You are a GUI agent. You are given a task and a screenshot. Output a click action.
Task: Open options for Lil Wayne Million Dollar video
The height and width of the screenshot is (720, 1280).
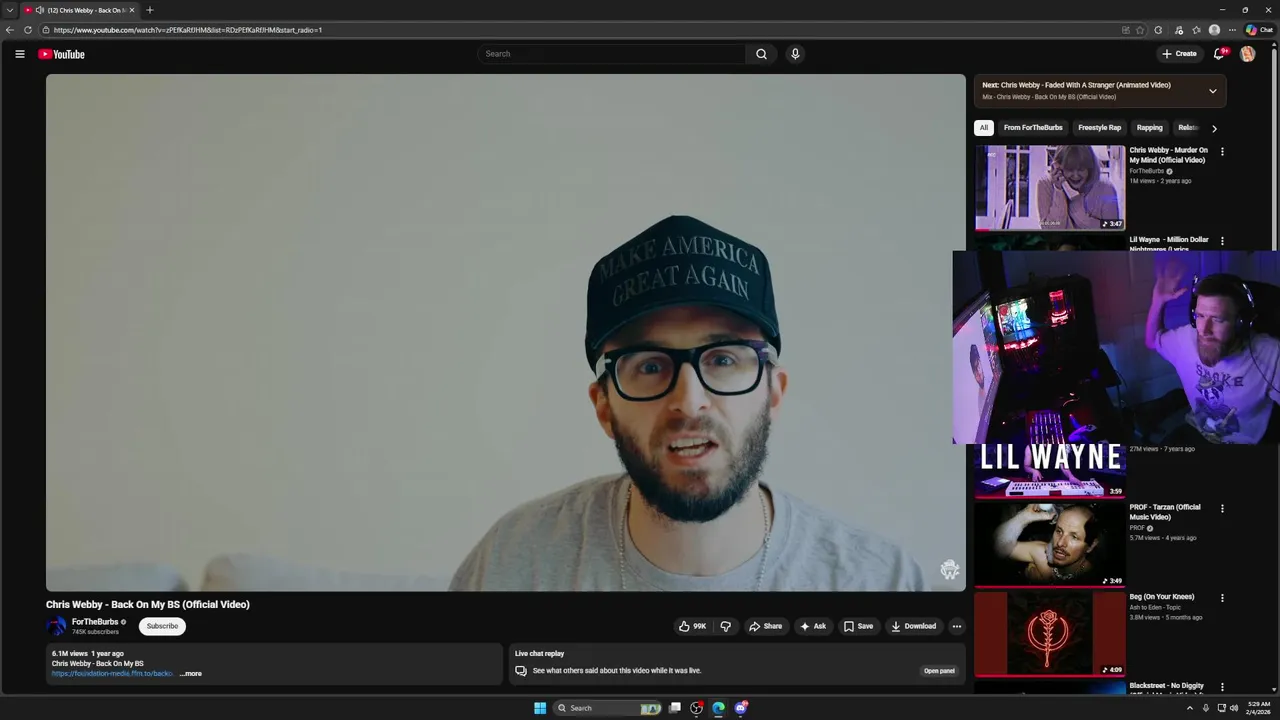click(1222, 241)
